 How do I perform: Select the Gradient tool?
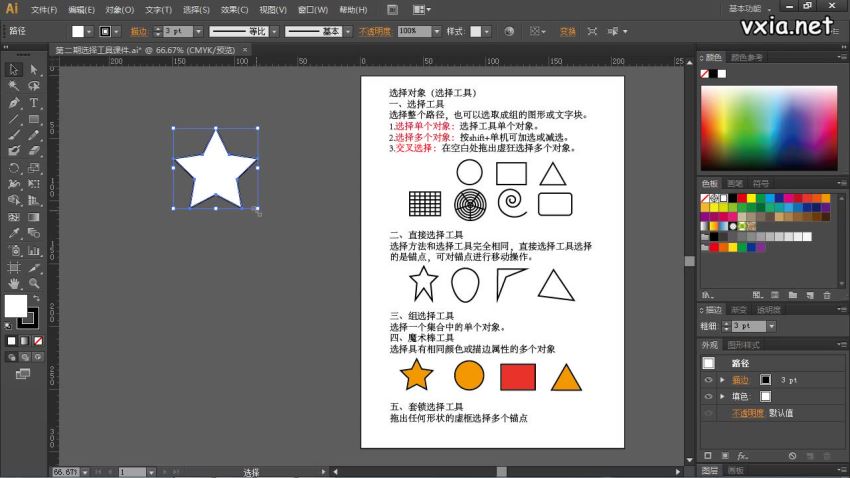(34, 217)
